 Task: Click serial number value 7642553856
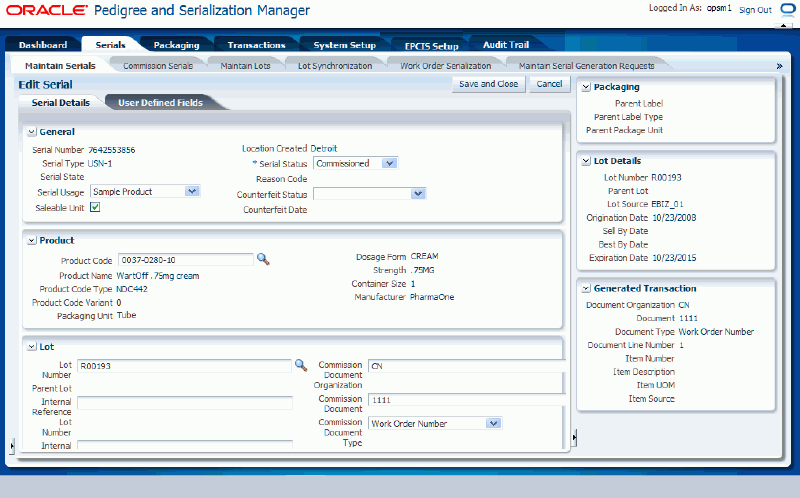pyautogui.click(x=111, y=150)
